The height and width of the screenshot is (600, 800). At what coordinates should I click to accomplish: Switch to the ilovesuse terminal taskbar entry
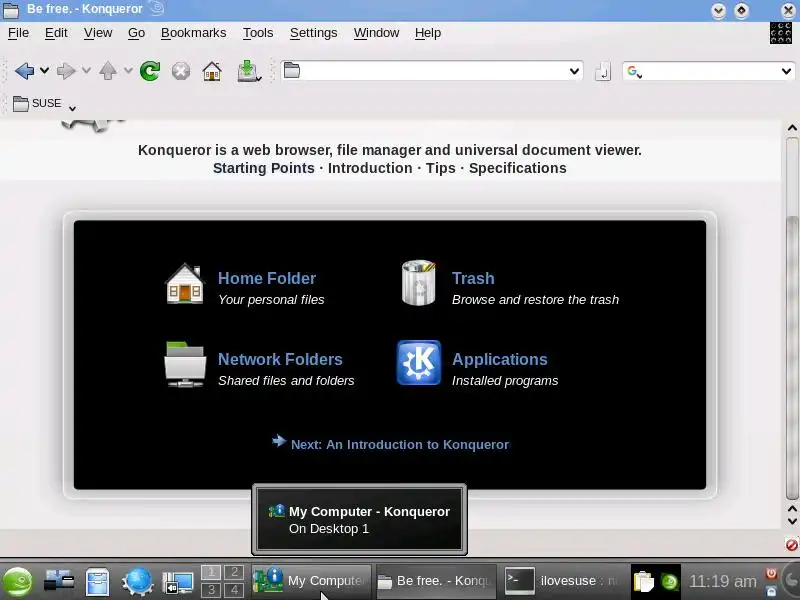click(561, 581)
